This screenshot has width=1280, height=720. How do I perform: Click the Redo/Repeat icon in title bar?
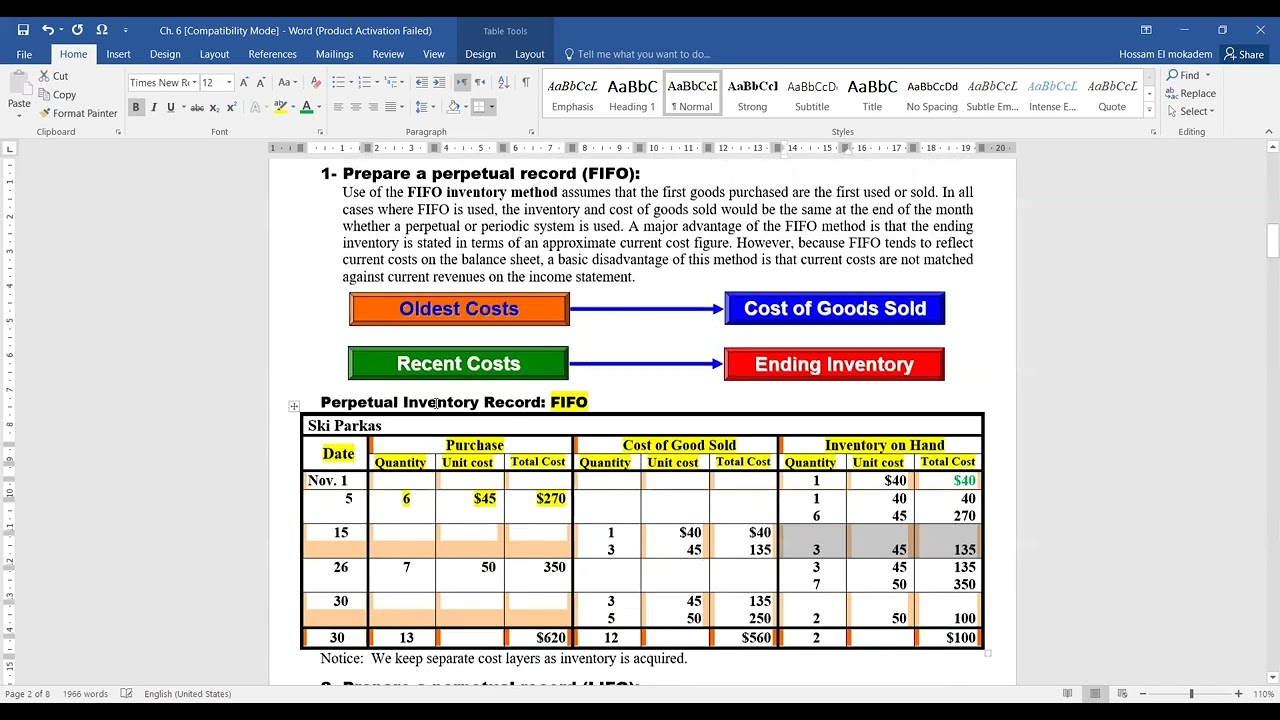pos(77,30)
